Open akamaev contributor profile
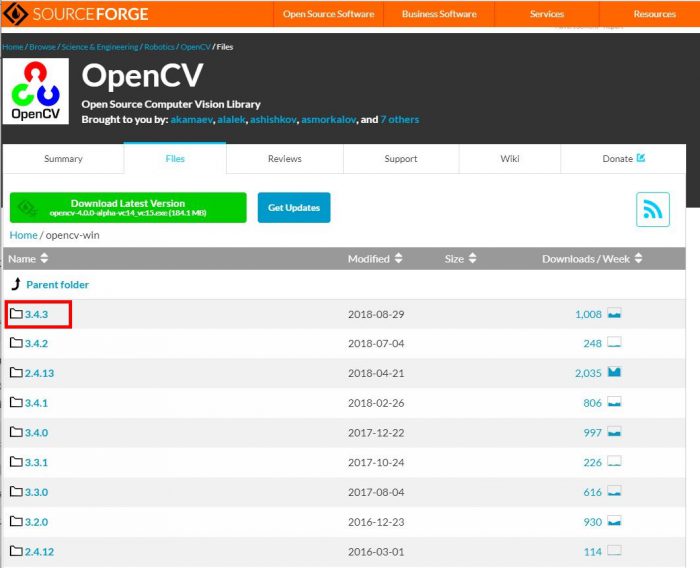Image resolution: width=700 pixels, height=568 pixels. pyautogui.click(x=192, y=119)
